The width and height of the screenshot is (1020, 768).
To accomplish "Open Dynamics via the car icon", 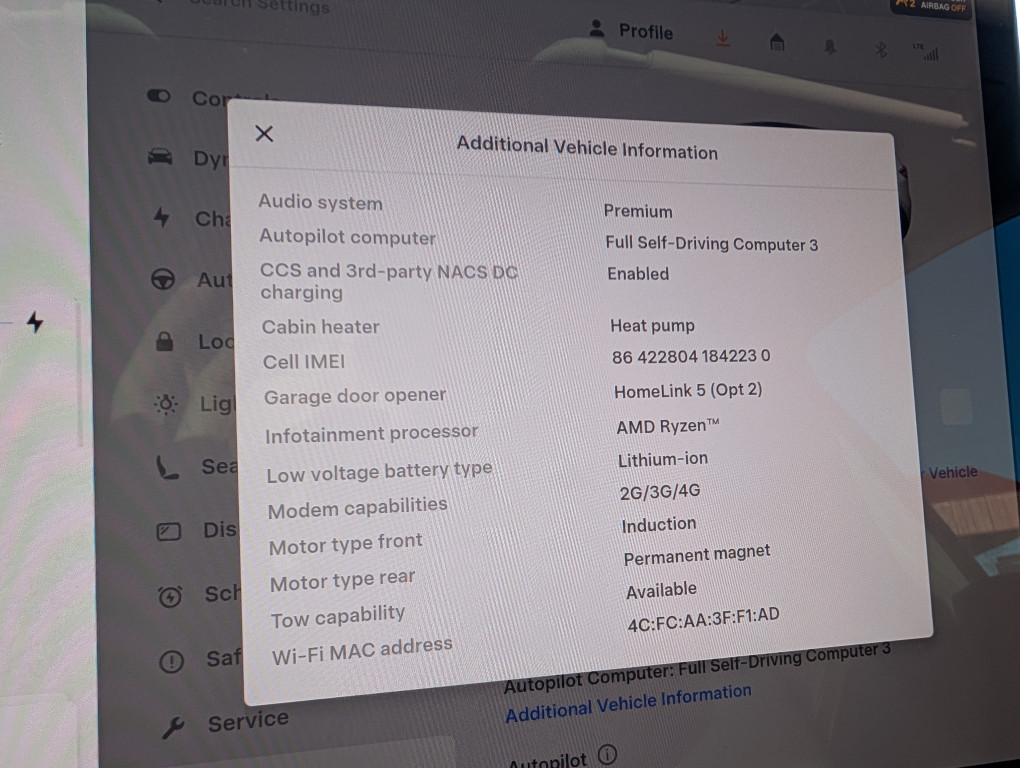I will (159, 157).
